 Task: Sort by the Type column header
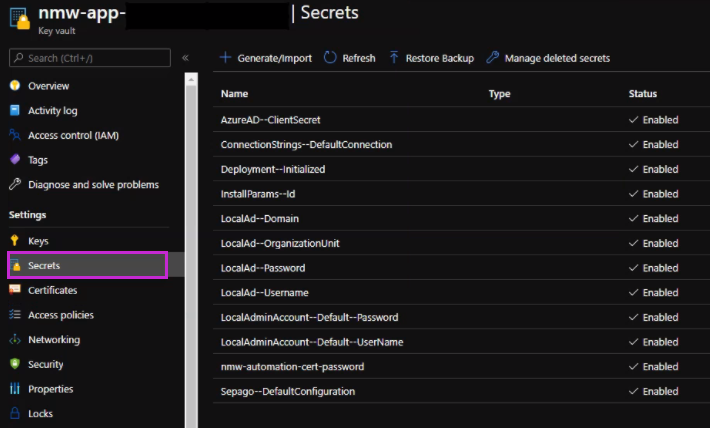pyautogui.click(x=499, y=94)
